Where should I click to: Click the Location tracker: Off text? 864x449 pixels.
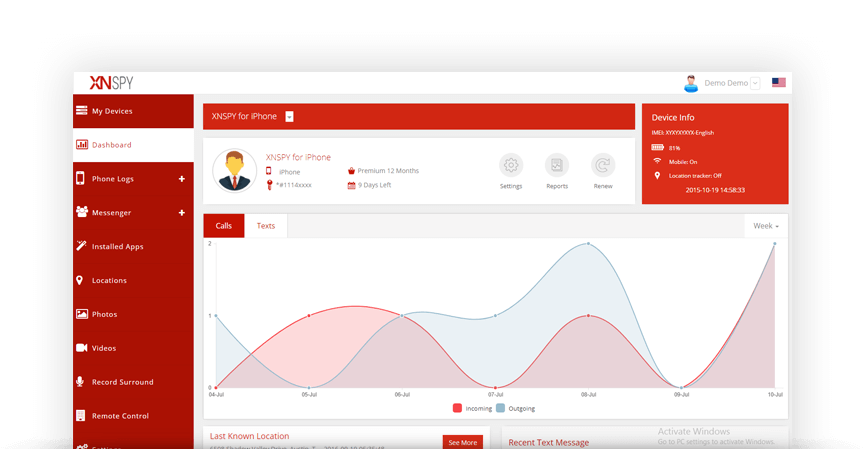pyautogui.click(x=695, y=176)
